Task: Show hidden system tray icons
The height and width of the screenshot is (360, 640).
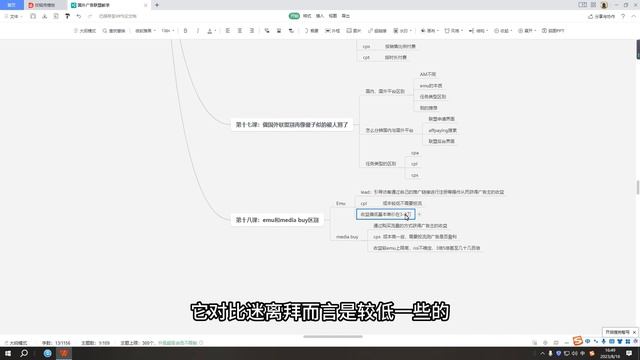Action: point(542,353)
